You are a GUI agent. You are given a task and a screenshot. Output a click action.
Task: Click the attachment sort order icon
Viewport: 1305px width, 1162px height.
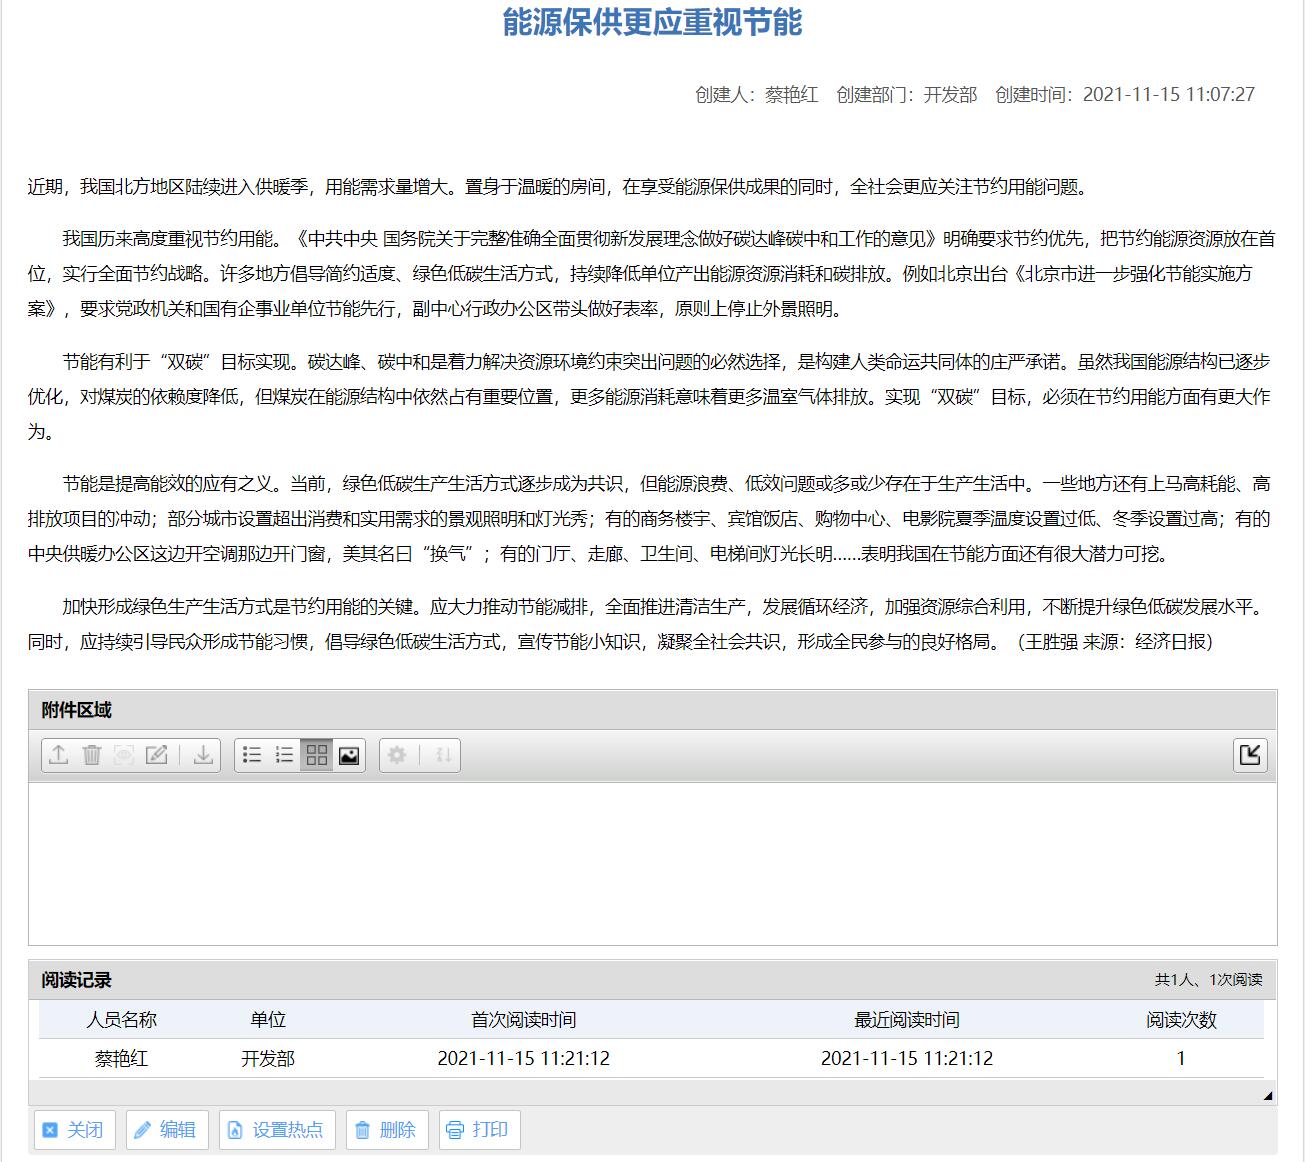tap(444, 755)
